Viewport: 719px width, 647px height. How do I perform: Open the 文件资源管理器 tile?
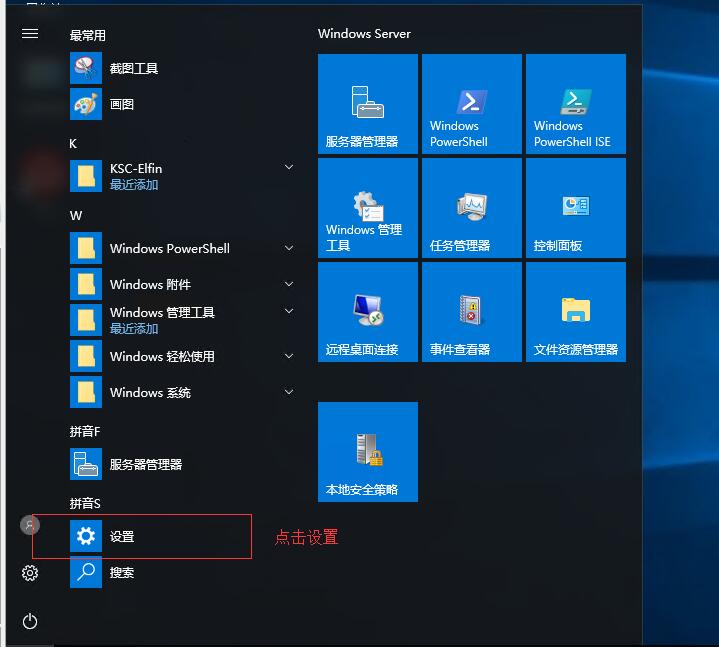576,312
